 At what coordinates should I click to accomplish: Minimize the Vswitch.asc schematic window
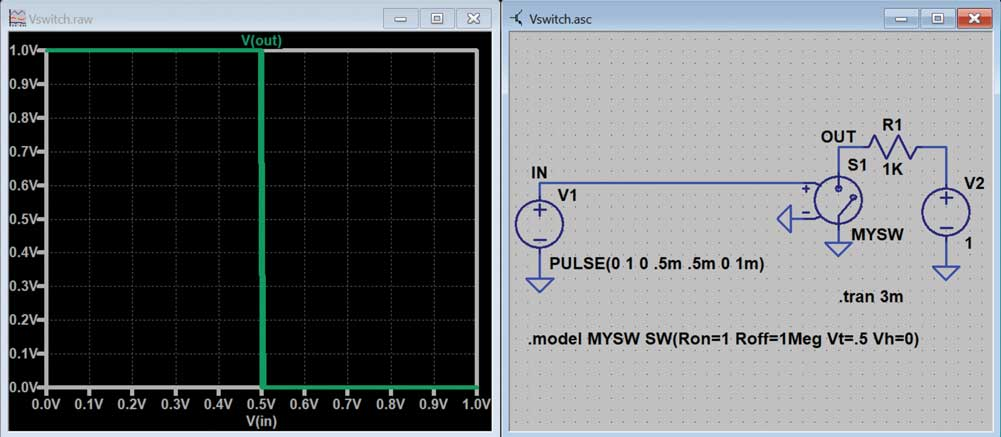pyautogui.click(x=903, y=18)
